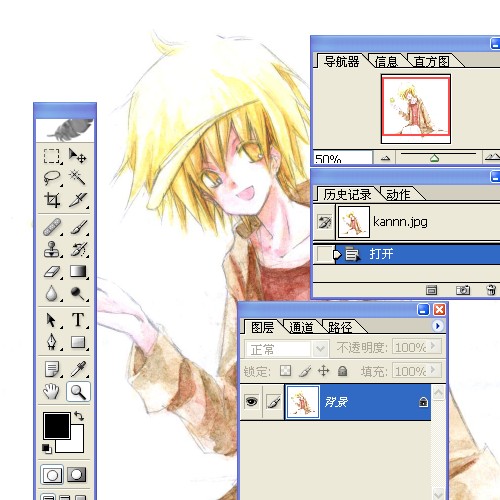Screen dimensions: 500x500
Task: Select the Healing Brush tool
Action: tap(52, 227)
